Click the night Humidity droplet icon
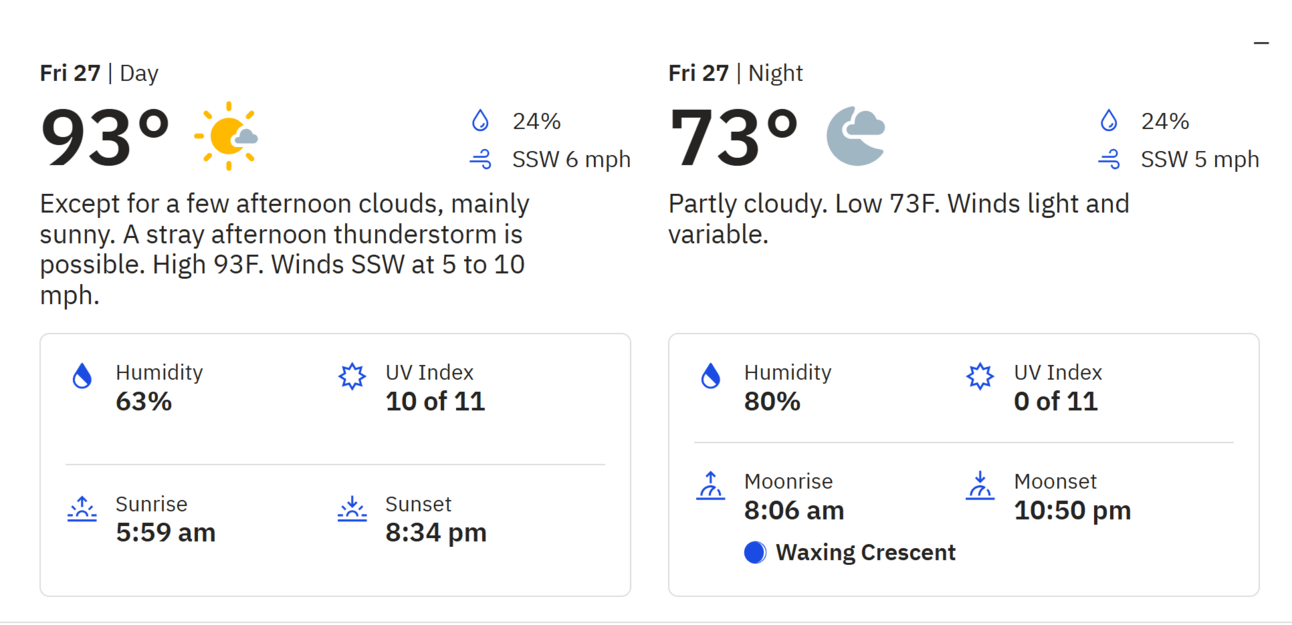This screenshot has height=625, width=1292. pyautogui.click(x=711, y=376)
